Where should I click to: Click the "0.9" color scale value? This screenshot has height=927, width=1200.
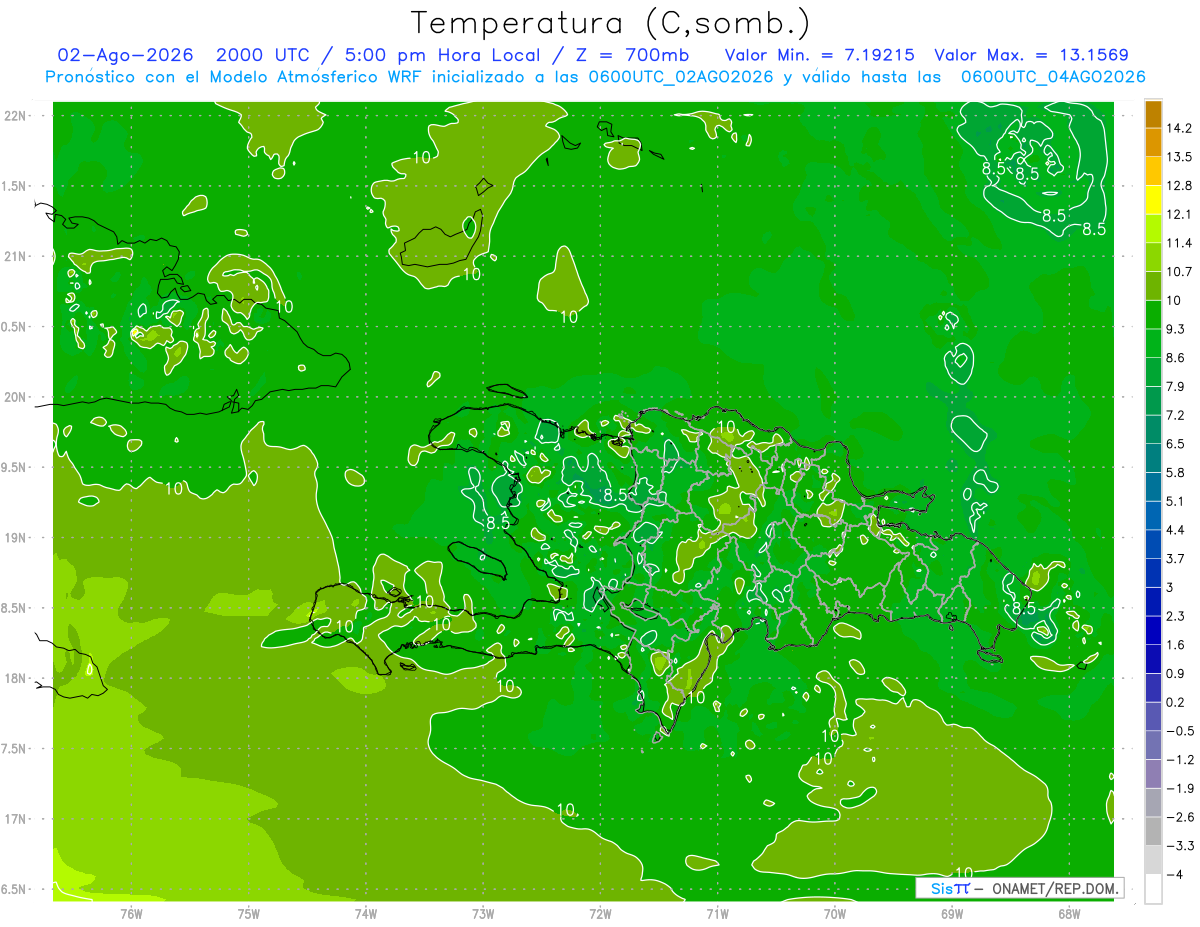tap(1176, 673)
